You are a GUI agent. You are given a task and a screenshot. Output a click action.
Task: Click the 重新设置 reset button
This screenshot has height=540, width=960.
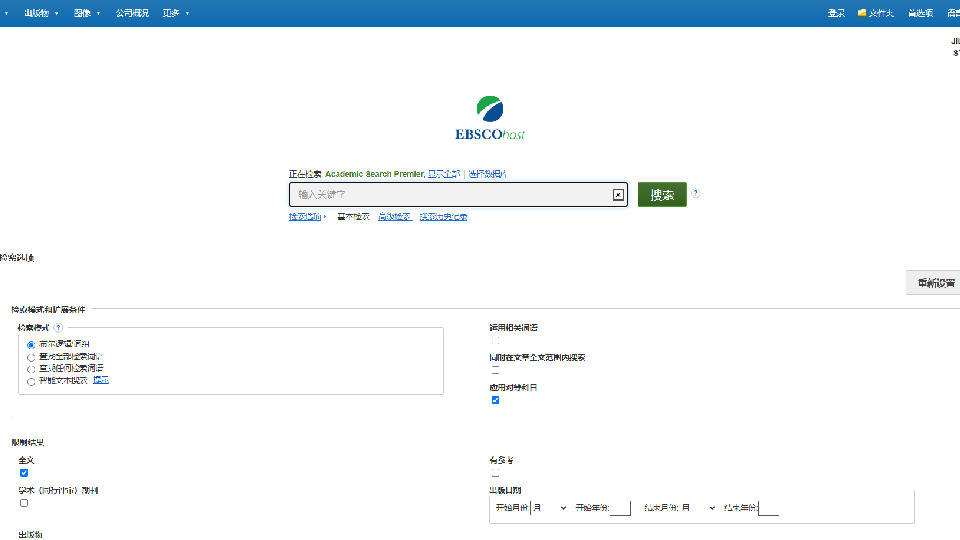935,283
